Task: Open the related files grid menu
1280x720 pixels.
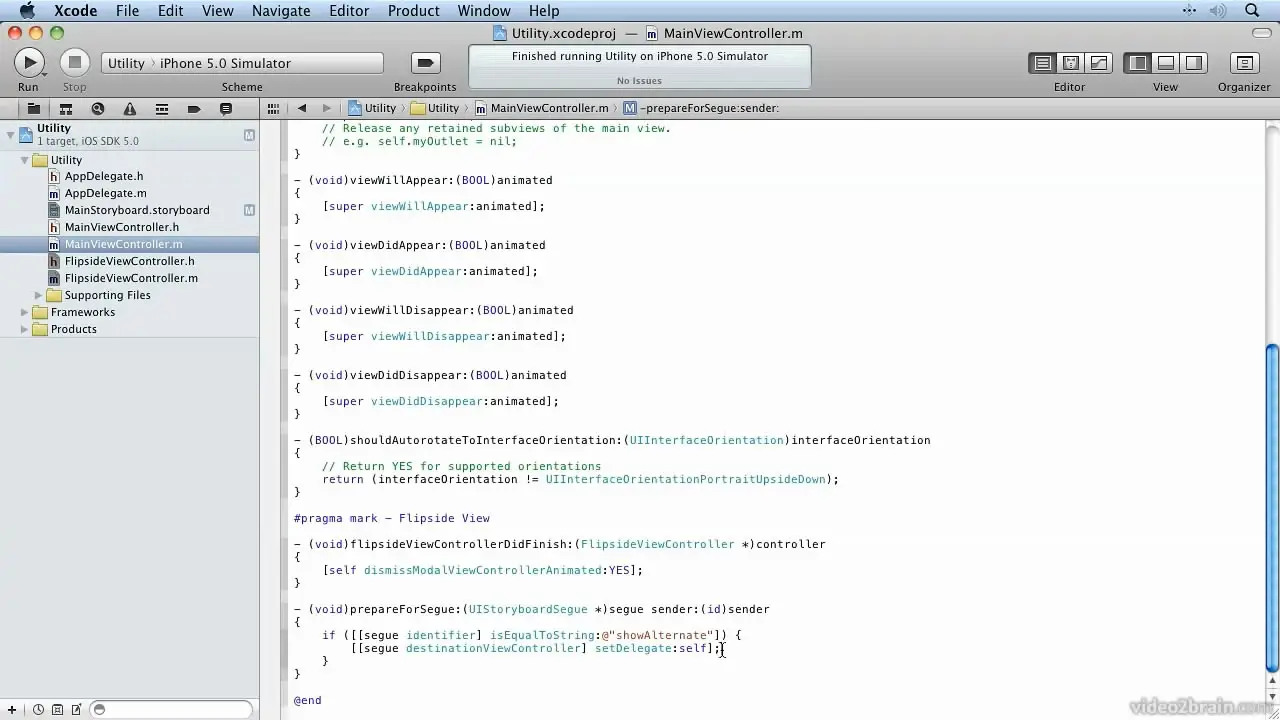Action: (273, 108)
